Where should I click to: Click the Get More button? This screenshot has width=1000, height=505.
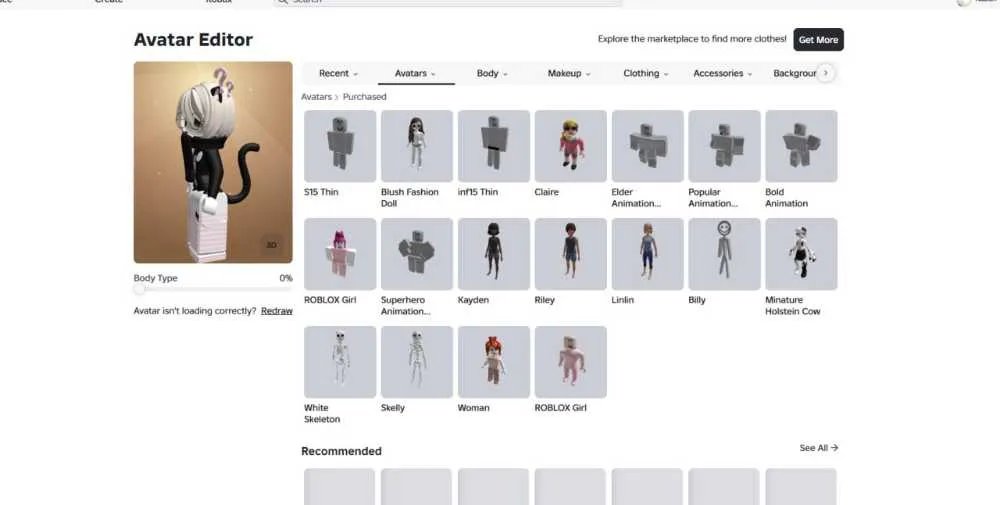tap(818, 40)
